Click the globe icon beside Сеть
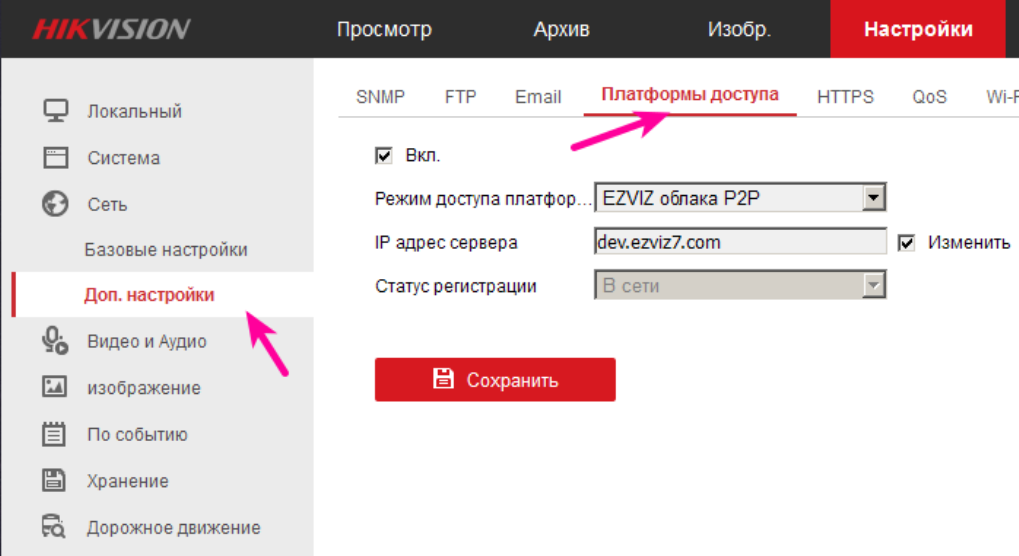The width and height of the screenshot is (1019, 556). coord(54,204)
